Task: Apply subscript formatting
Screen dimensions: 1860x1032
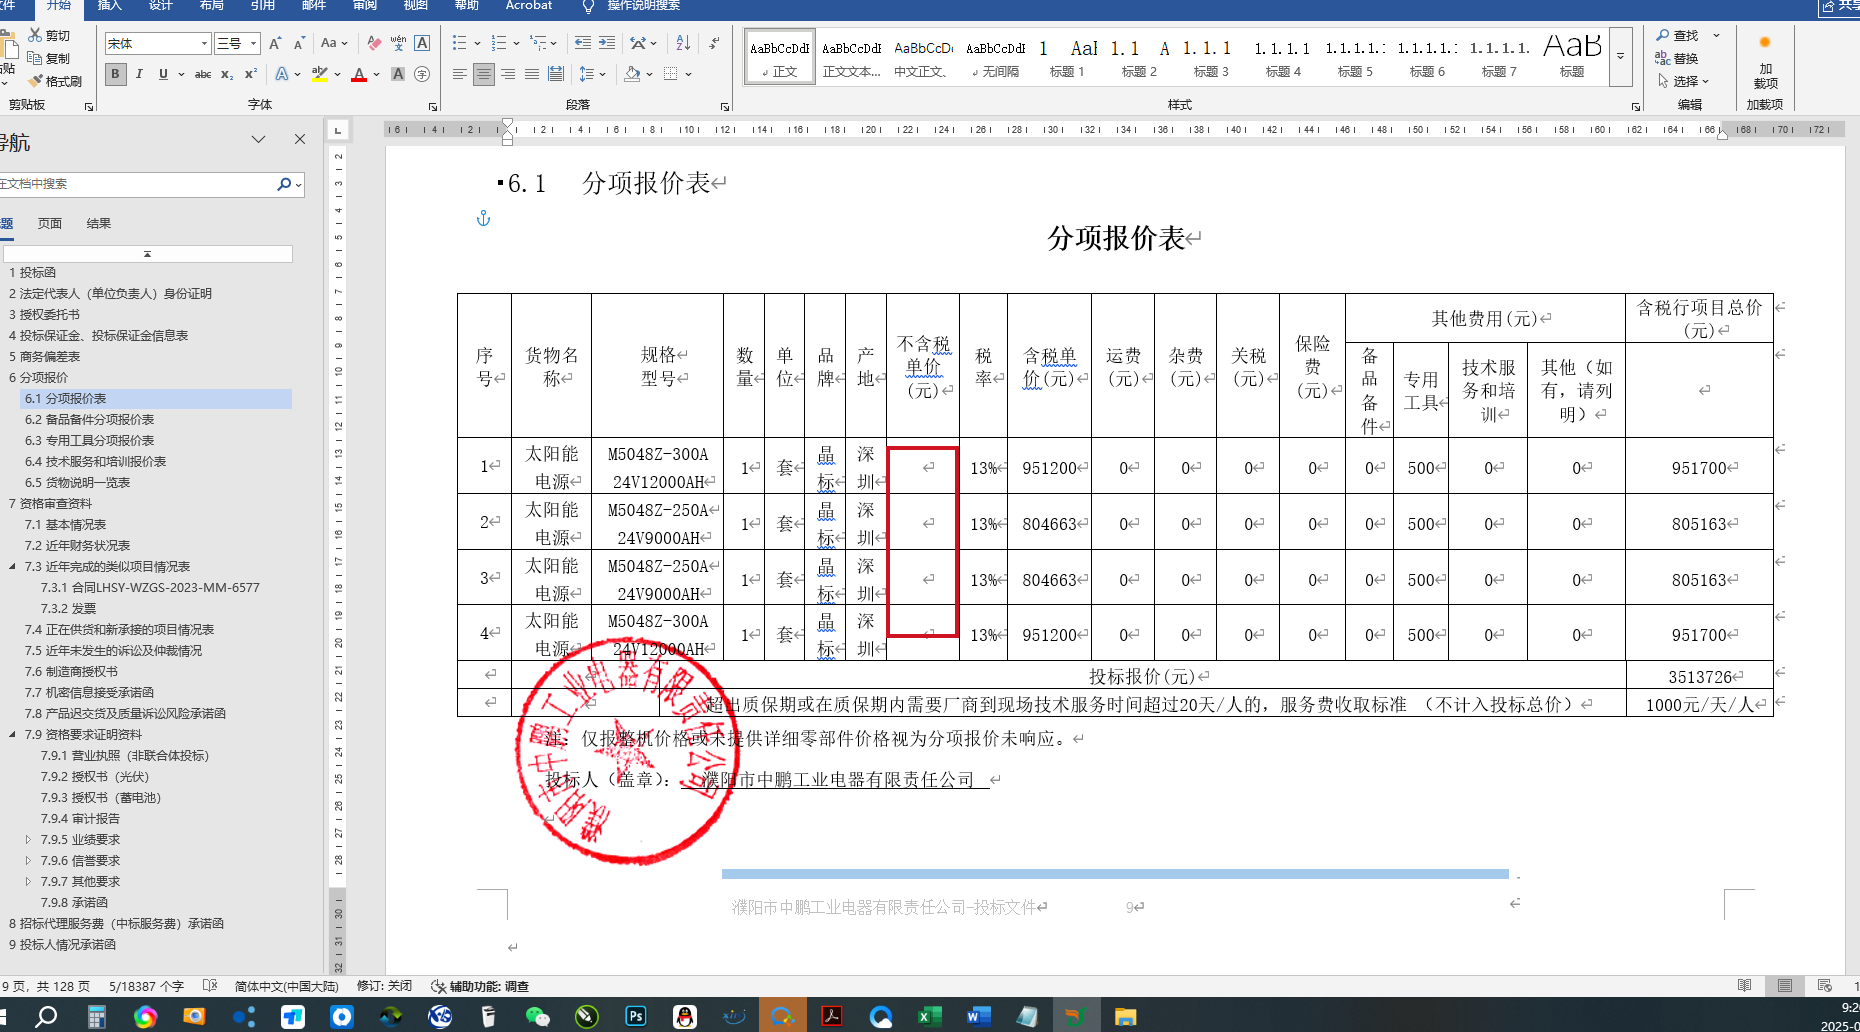Action: (x=227, y=74)
